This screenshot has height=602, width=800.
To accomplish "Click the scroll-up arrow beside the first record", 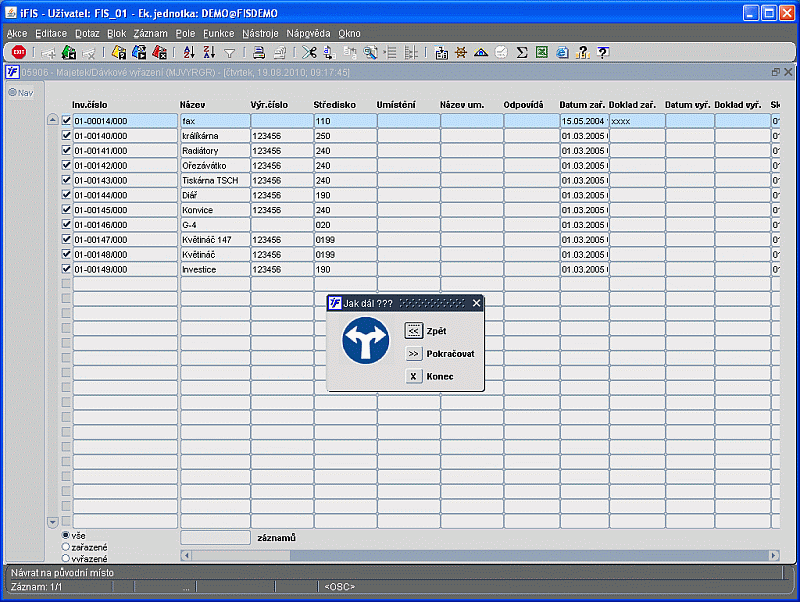I will (53, 120).
